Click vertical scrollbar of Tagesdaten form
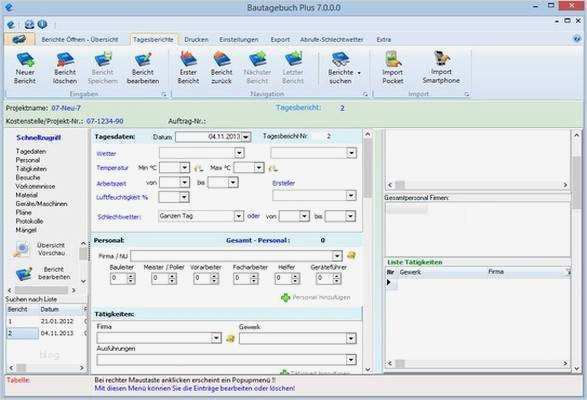Image resolution: width=587 pixels, height=400 pixels. click(368, 251)
